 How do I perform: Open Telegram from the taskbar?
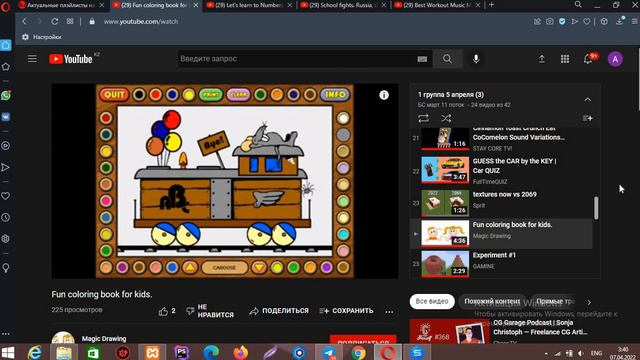point(329,352)
